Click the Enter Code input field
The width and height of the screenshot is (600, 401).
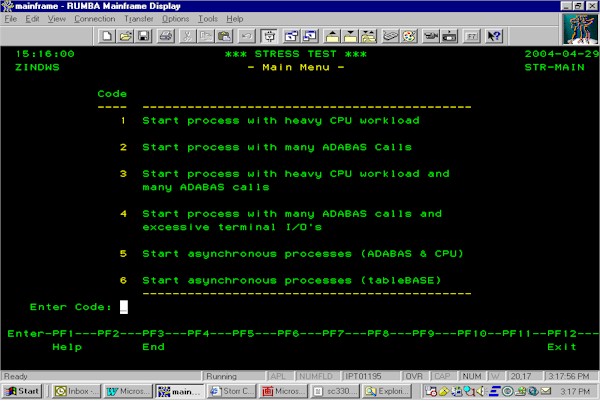[x=124, y=307]
